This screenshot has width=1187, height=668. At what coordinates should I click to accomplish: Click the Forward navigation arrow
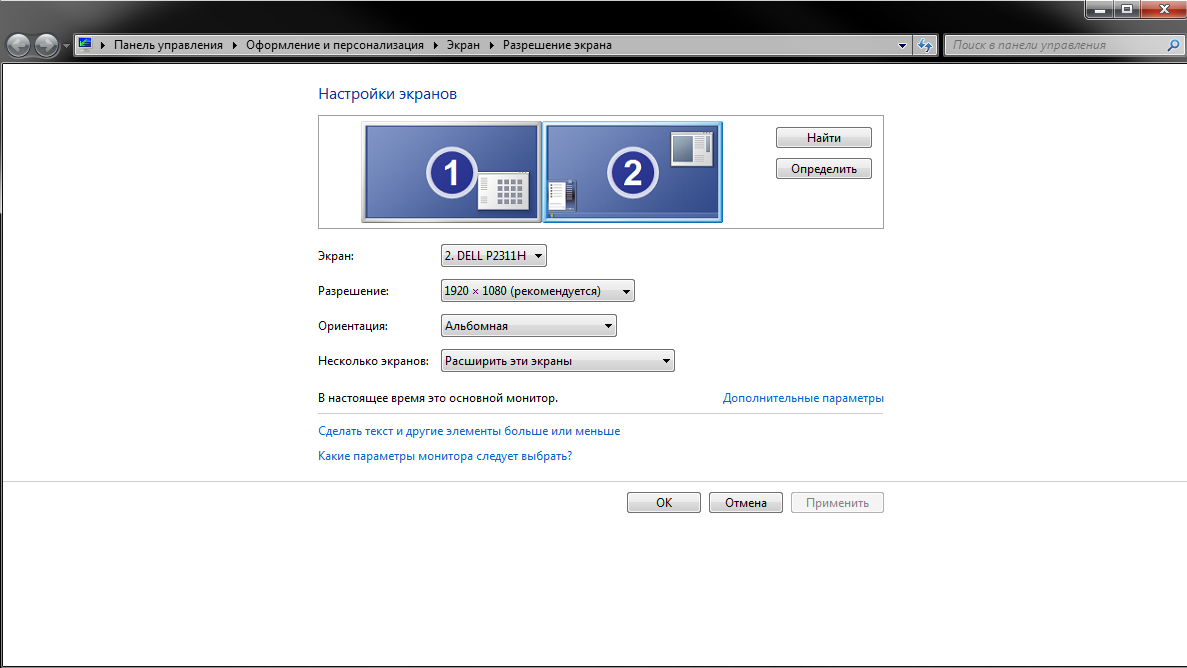tap(46, 45)
